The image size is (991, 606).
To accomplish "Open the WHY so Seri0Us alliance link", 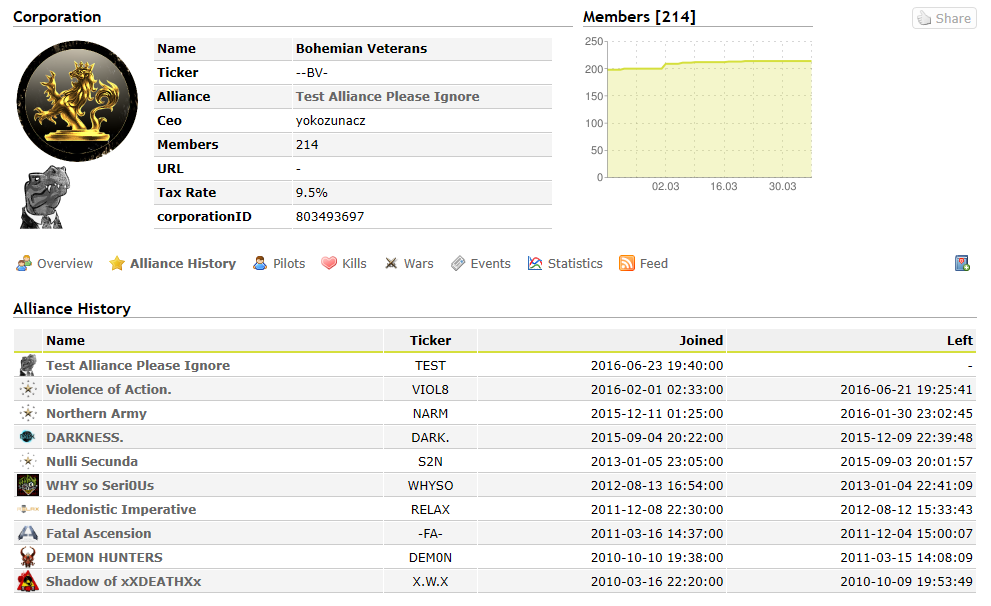I will coord(100,486).
